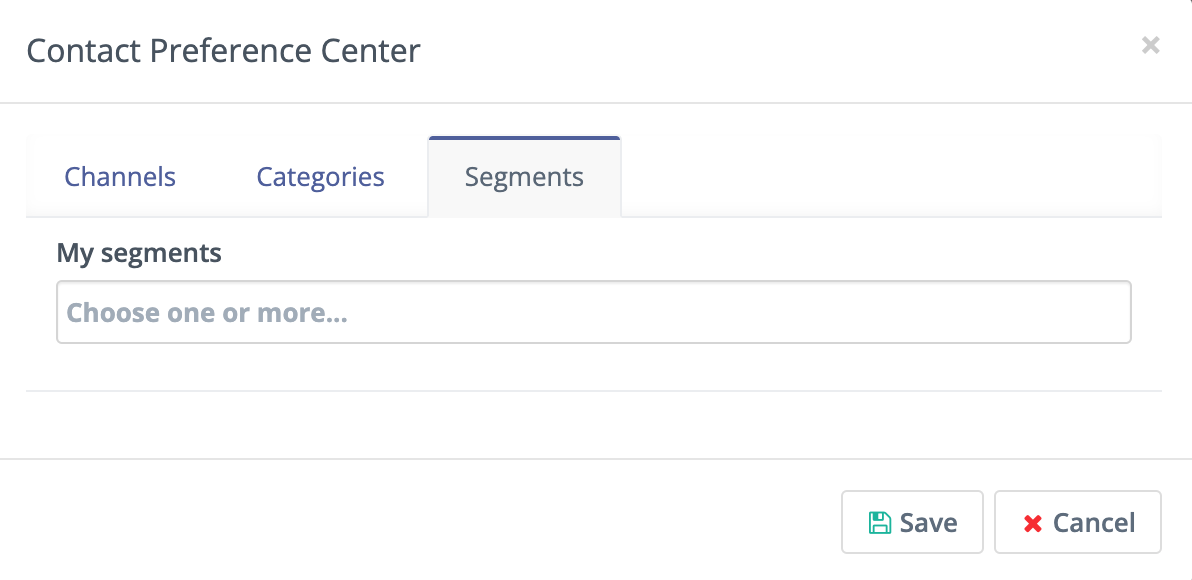Click the active Segments tab header

[524, 177]
